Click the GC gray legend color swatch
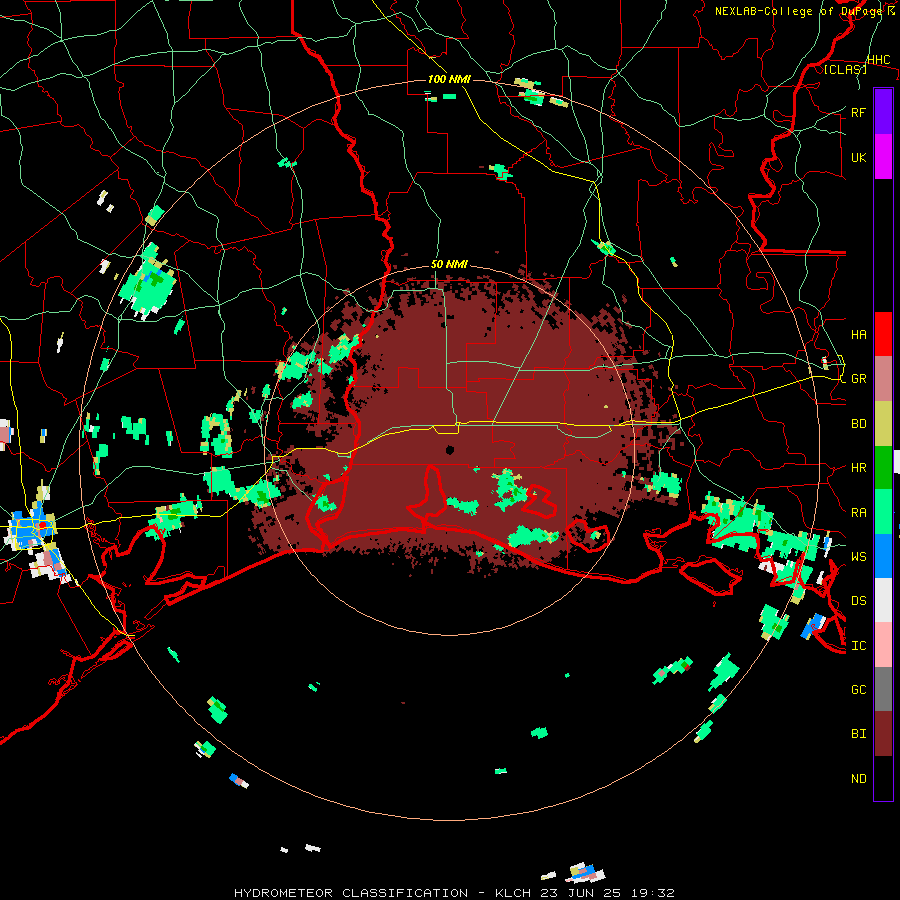 tap(883, 689)
